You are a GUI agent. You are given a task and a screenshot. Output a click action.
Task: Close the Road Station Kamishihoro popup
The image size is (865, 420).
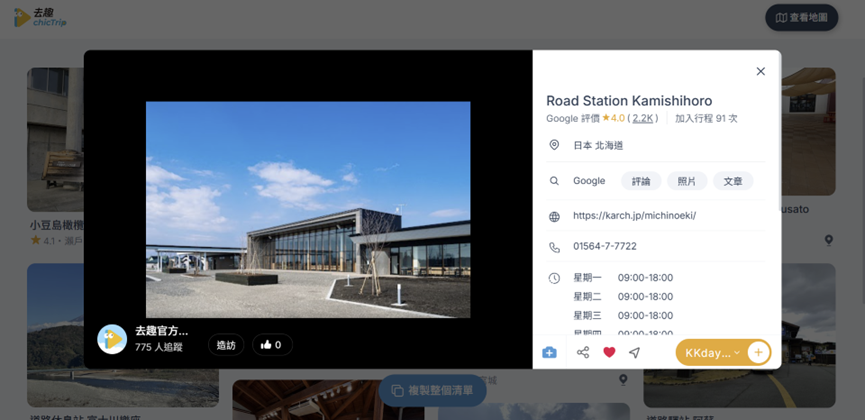pyautogui.click(x=761, y=71)
